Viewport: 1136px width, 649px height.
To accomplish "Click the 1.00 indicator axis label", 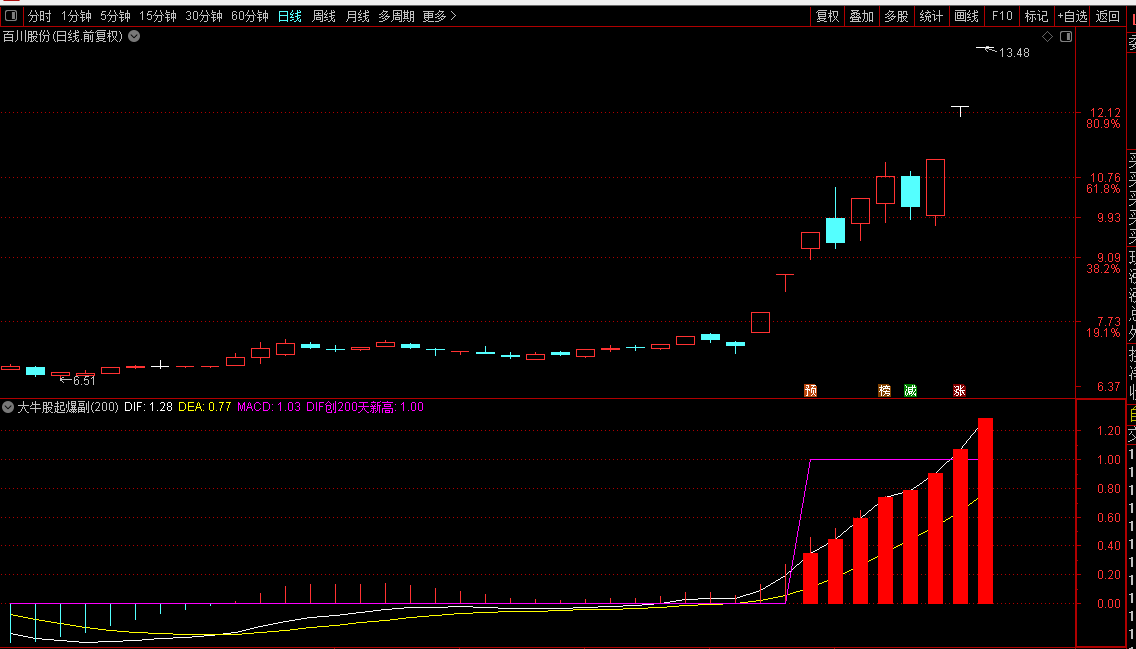I will tap(1108, 460).
